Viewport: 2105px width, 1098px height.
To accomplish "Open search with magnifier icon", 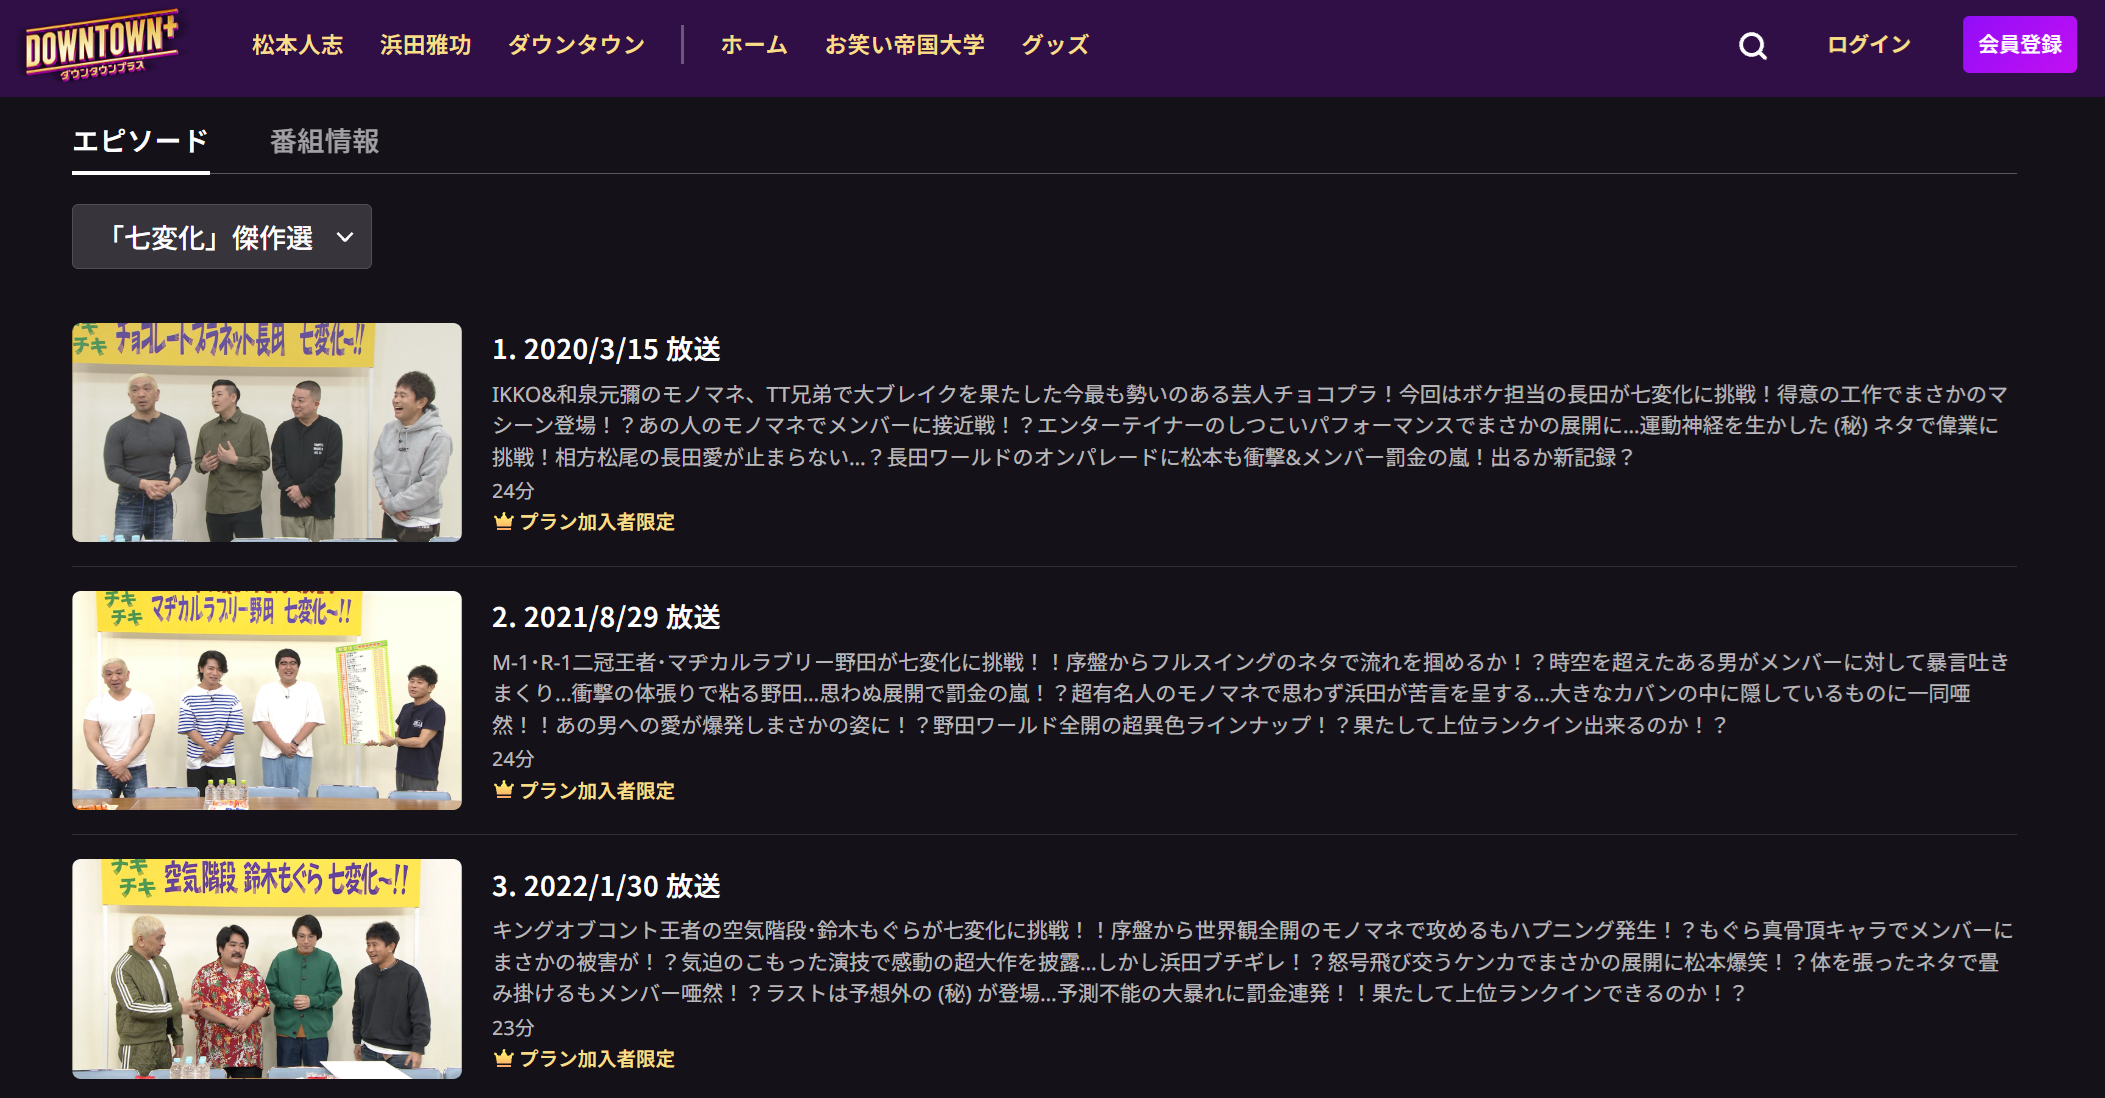I will click(1752, 46).
